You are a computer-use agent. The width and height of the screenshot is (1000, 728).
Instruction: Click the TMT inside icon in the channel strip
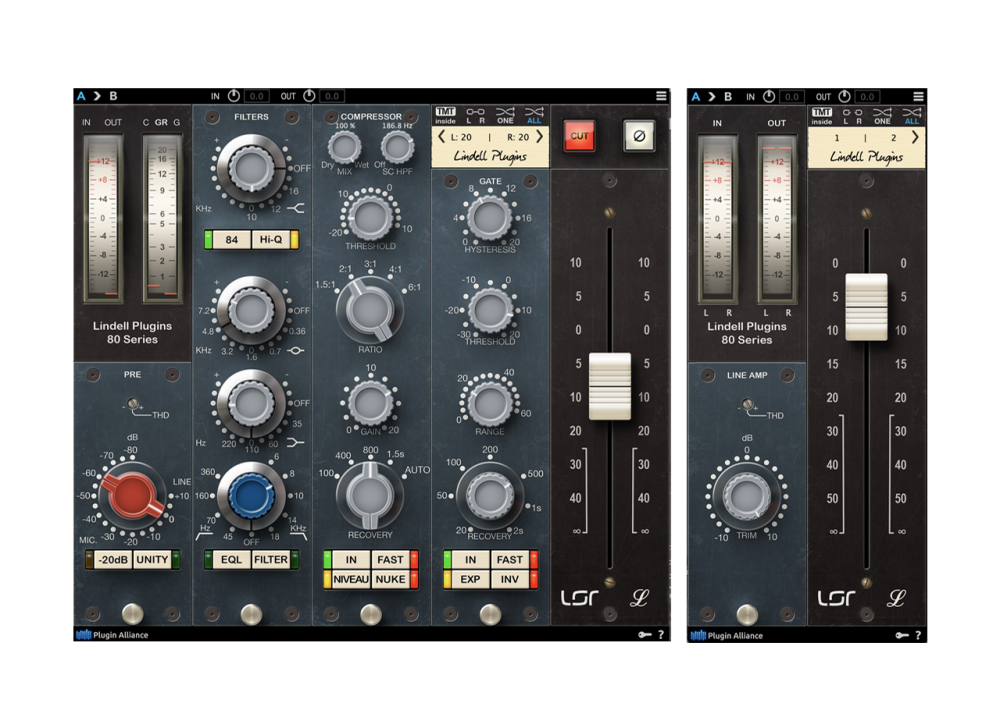click(x=445, y=115)
